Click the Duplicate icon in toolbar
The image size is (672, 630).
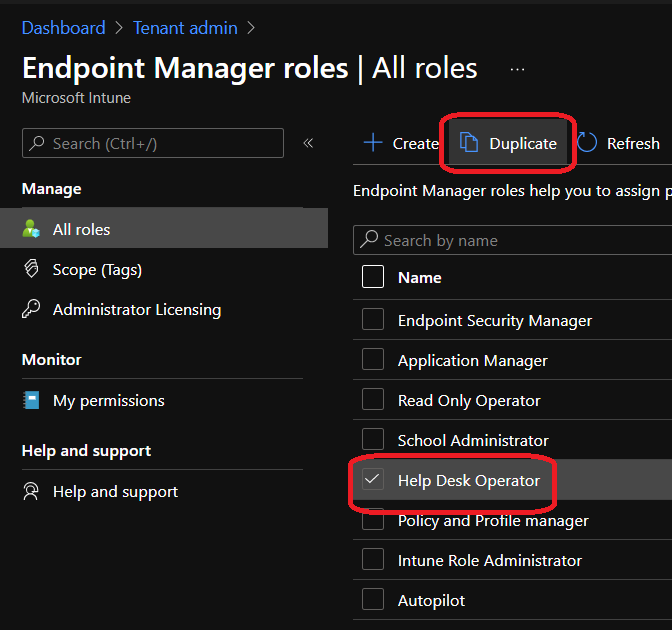point(469,143)
